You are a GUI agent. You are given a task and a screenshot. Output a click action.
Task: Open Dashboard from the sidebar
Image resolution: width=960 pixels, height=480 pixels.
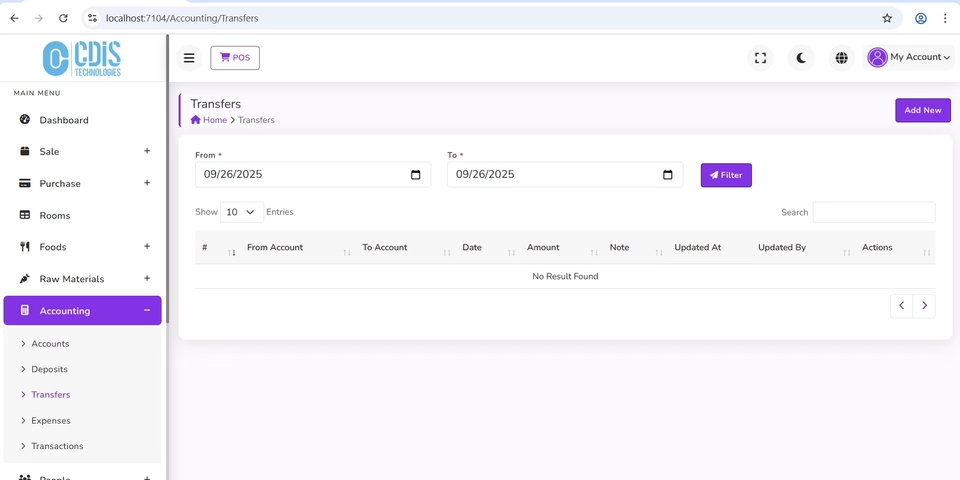click(x=64, y=120)
